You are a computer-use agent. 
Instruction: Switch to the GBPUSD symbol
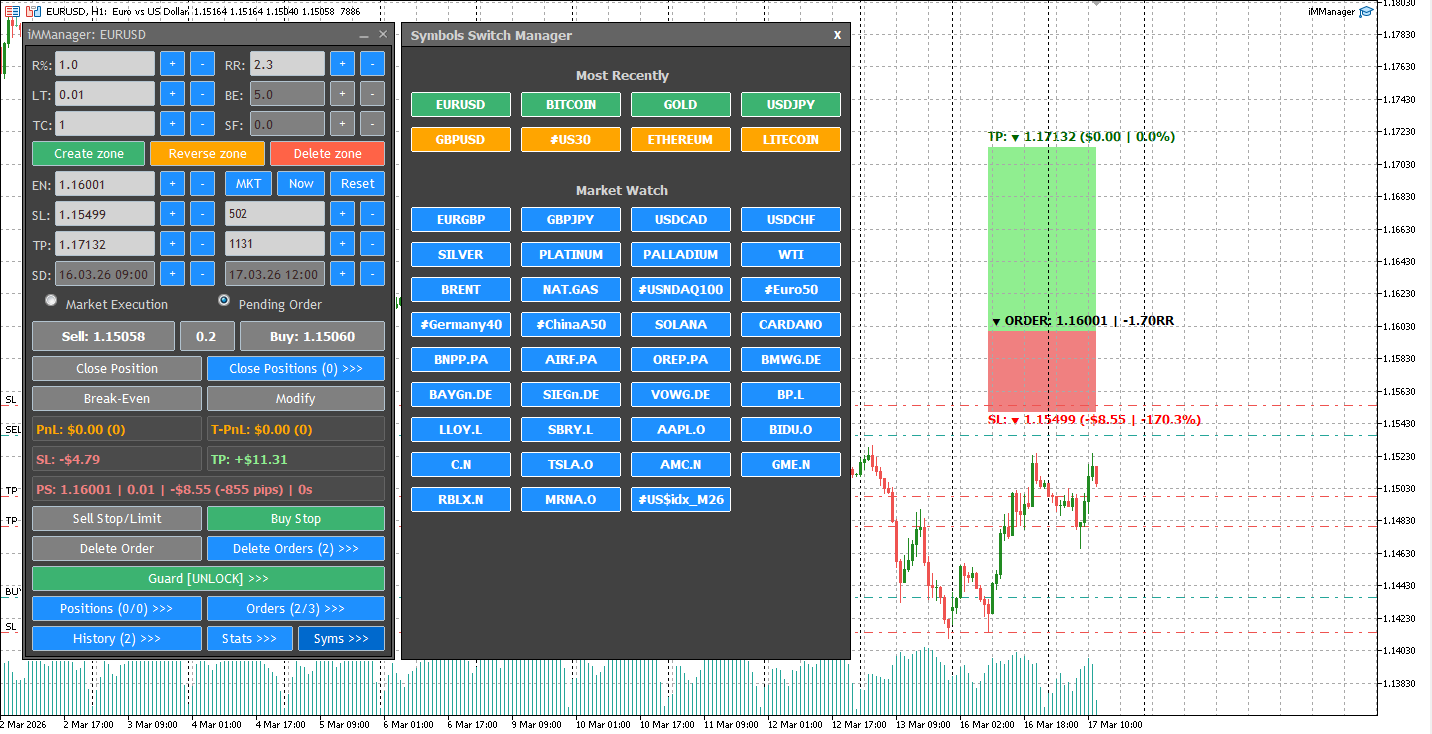point(461,140)
